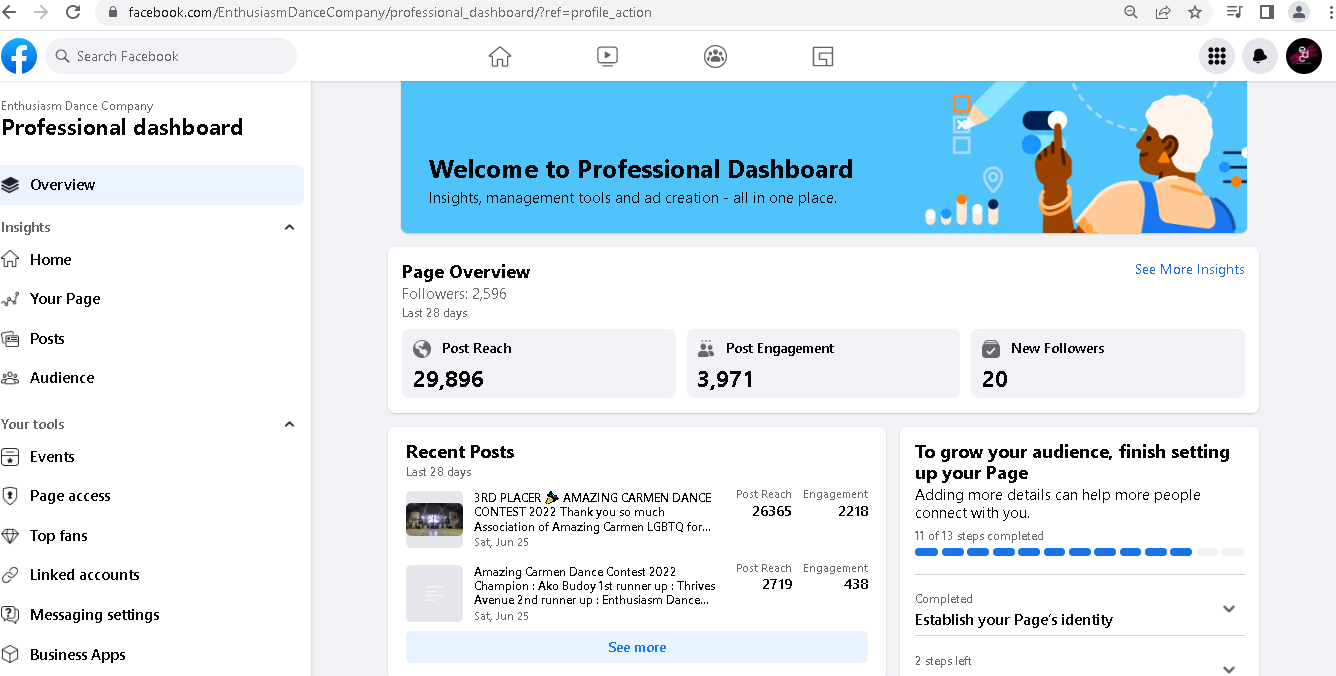The image size is (1336, 676).
Task: Open the Champion Ako Budoy post
Action: click(x=594, y=586)
